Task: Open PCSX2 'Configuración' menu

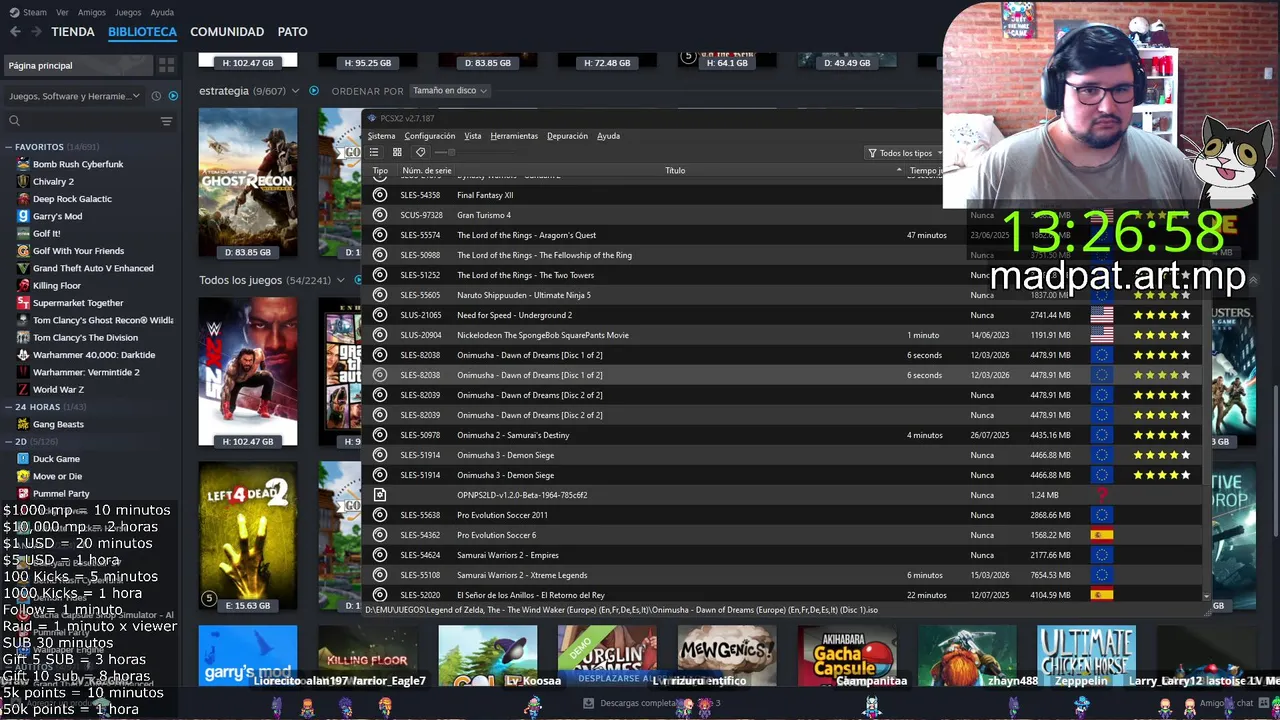Action: pyautogui.click(x=430, y=136)
